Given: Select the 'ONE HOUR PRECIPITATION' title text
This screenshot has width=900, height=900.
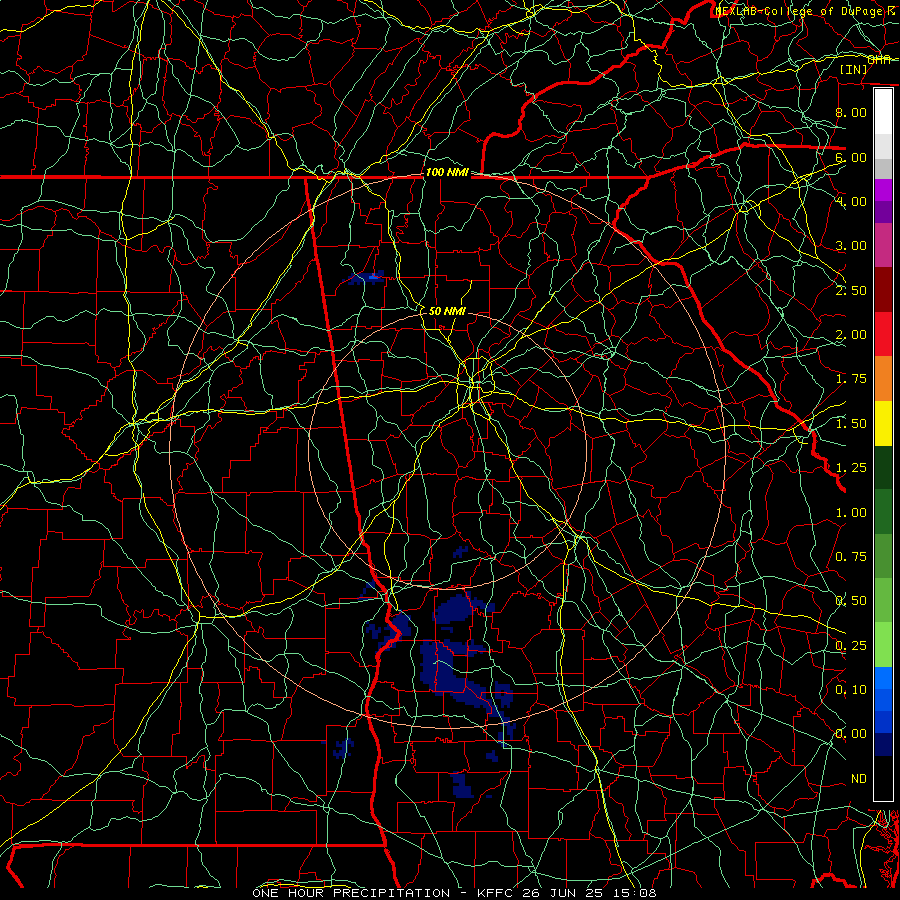Looking at the screenshot, I should 351,893.
